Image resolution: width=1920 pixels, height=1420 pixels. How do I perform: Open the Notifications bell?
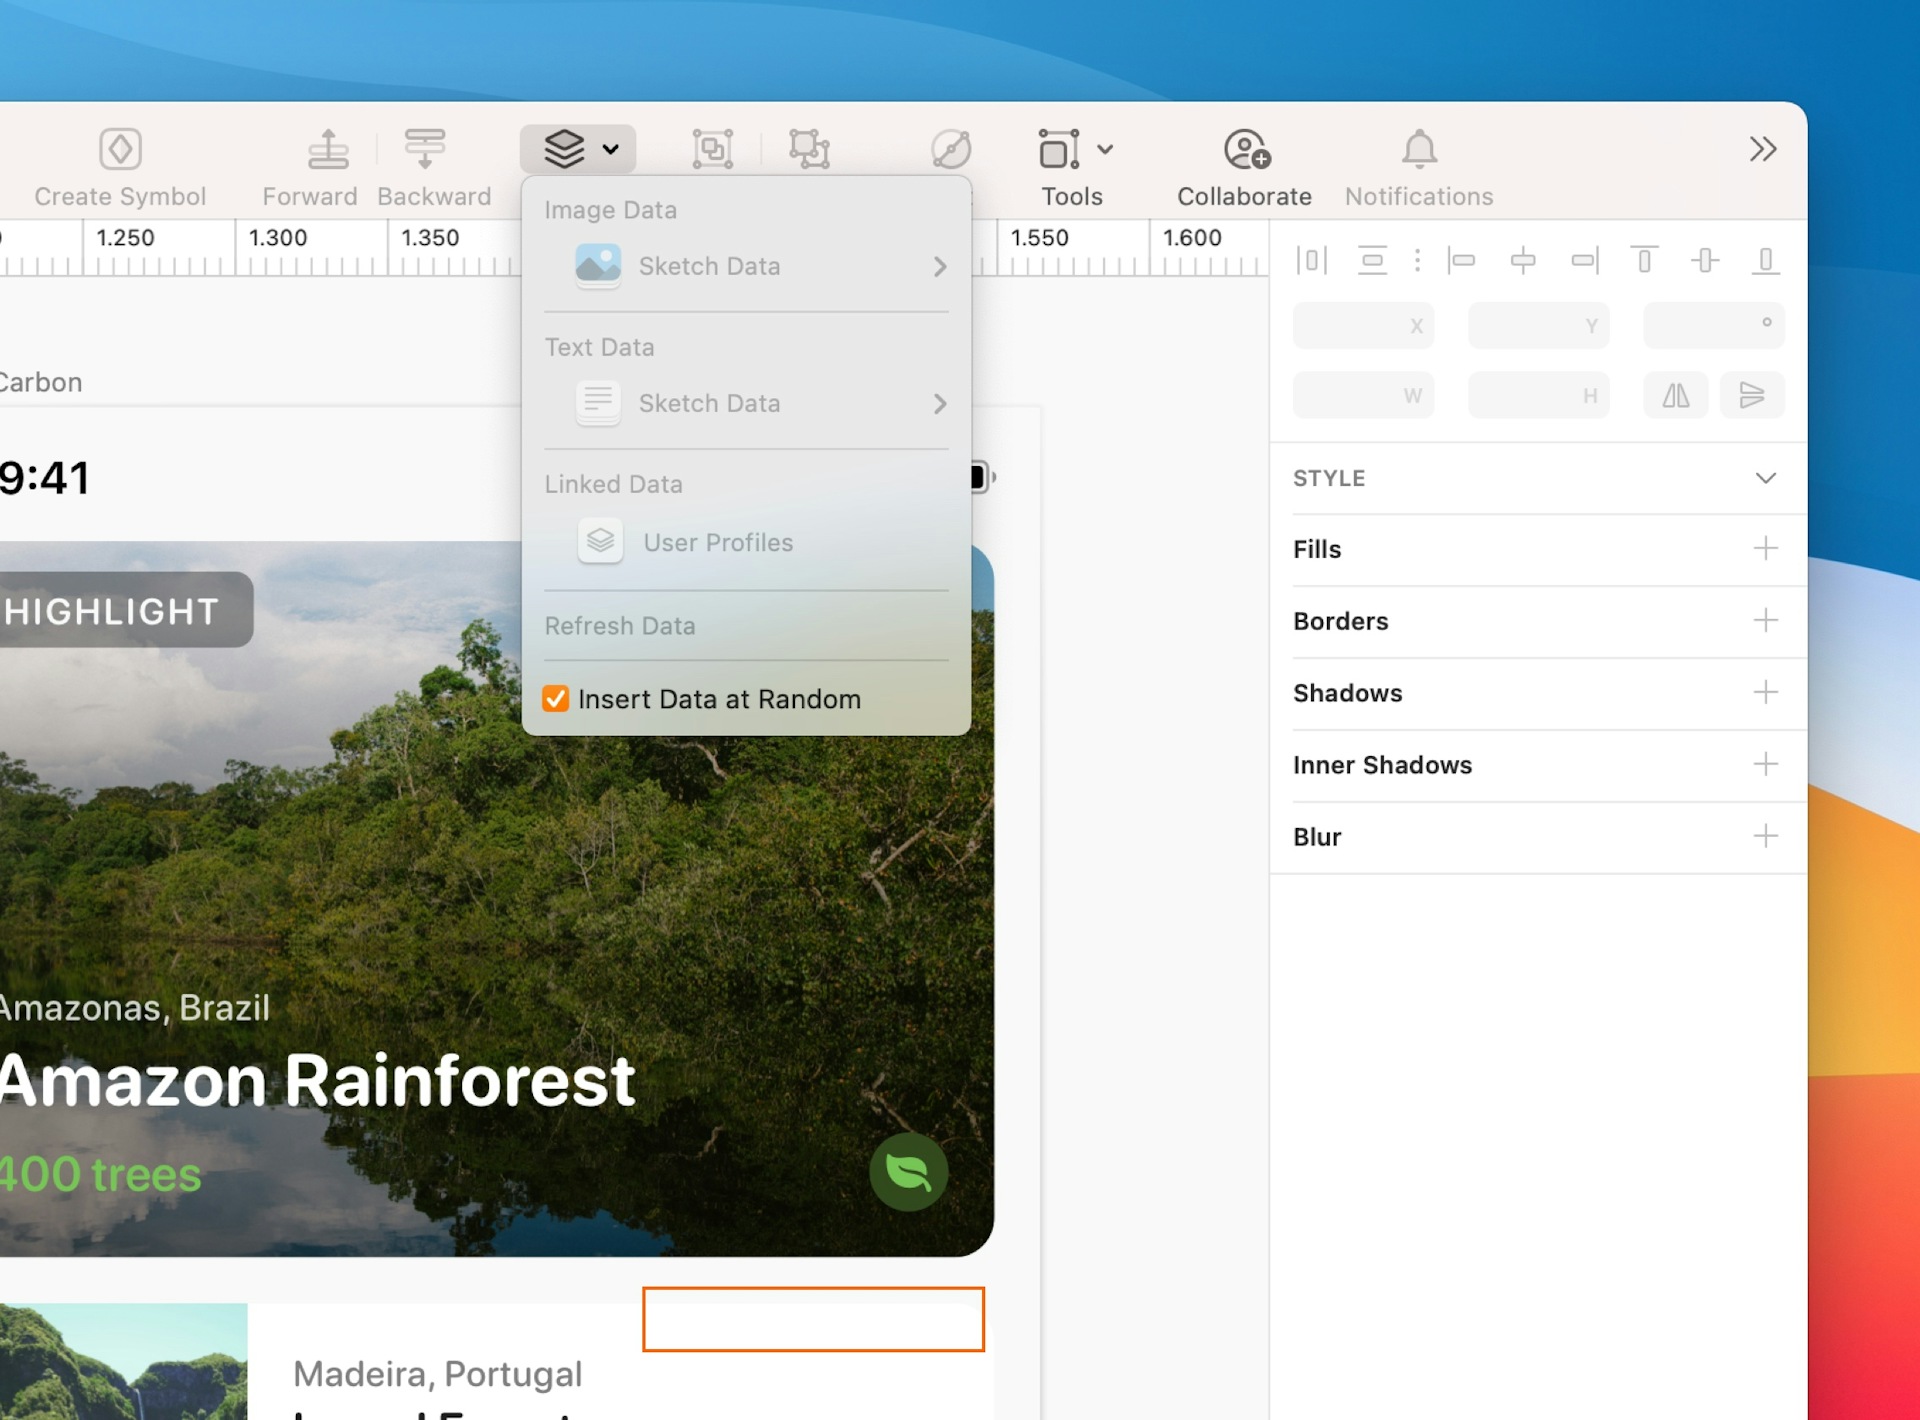pyautogui.click(x=1418, y=149)
